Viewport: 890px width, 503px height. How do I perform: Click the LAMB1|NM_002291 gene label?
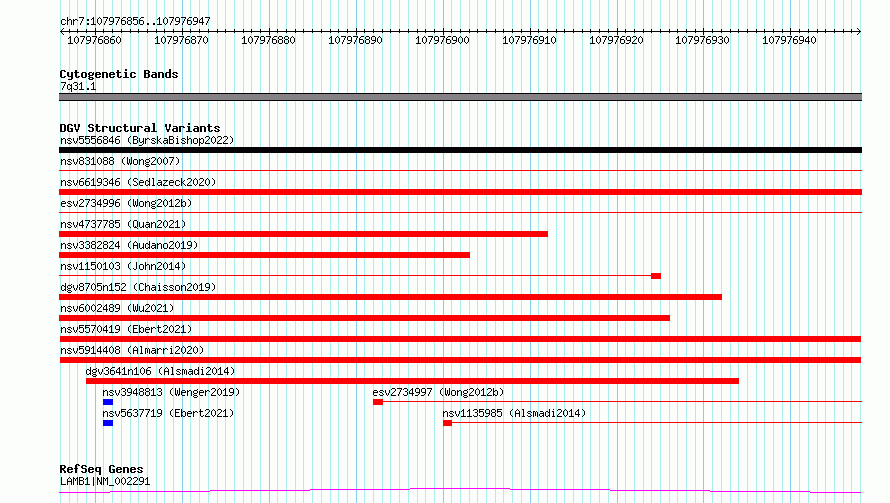click(x=105, y=481)
